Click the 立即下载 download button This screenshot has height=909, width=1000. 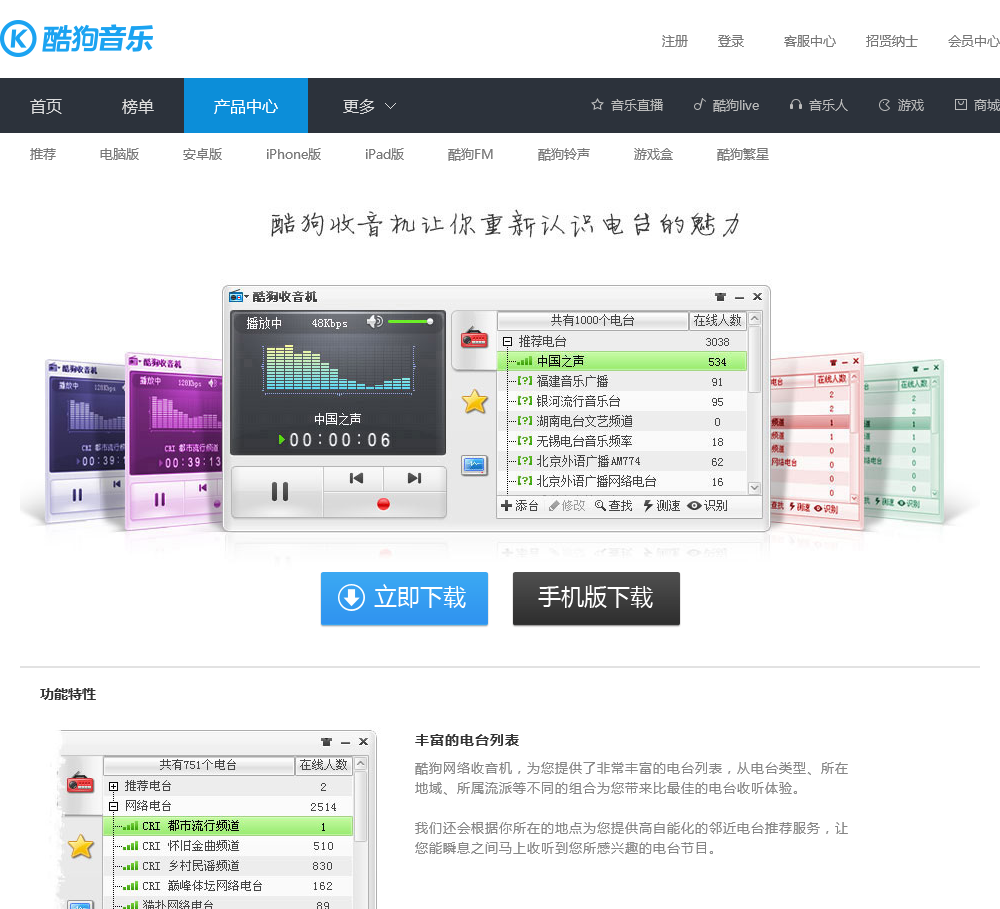404,598
